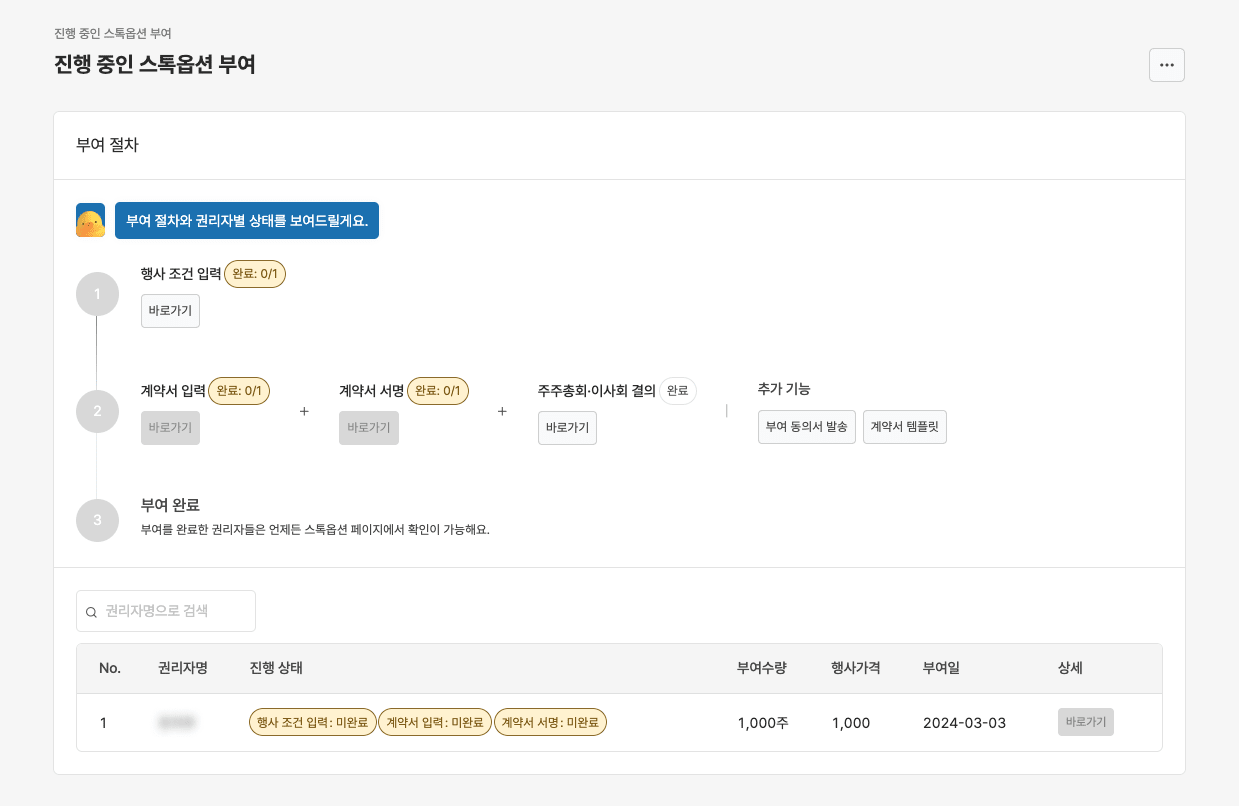The image size is (1239, 806).
Task: Click step 1 circle indicator
Action: 97,294
